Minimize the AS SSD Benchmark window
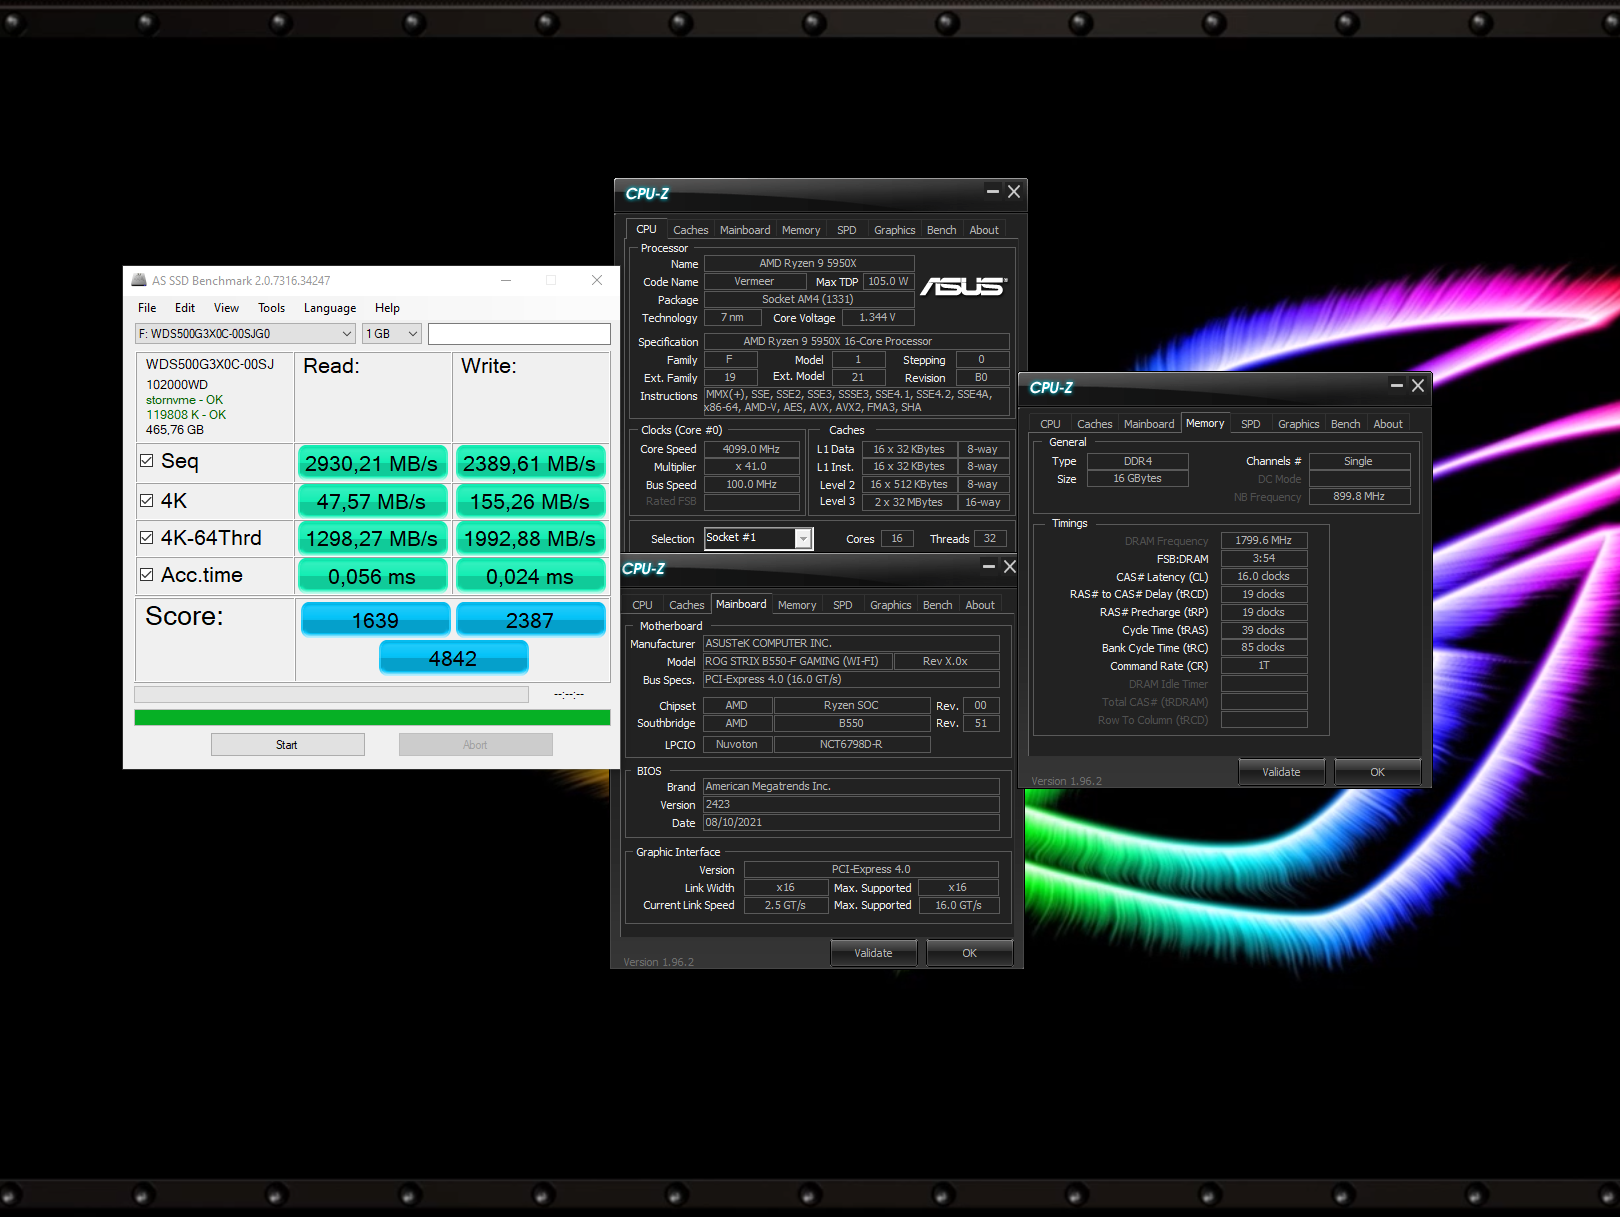 pos(506,281)
